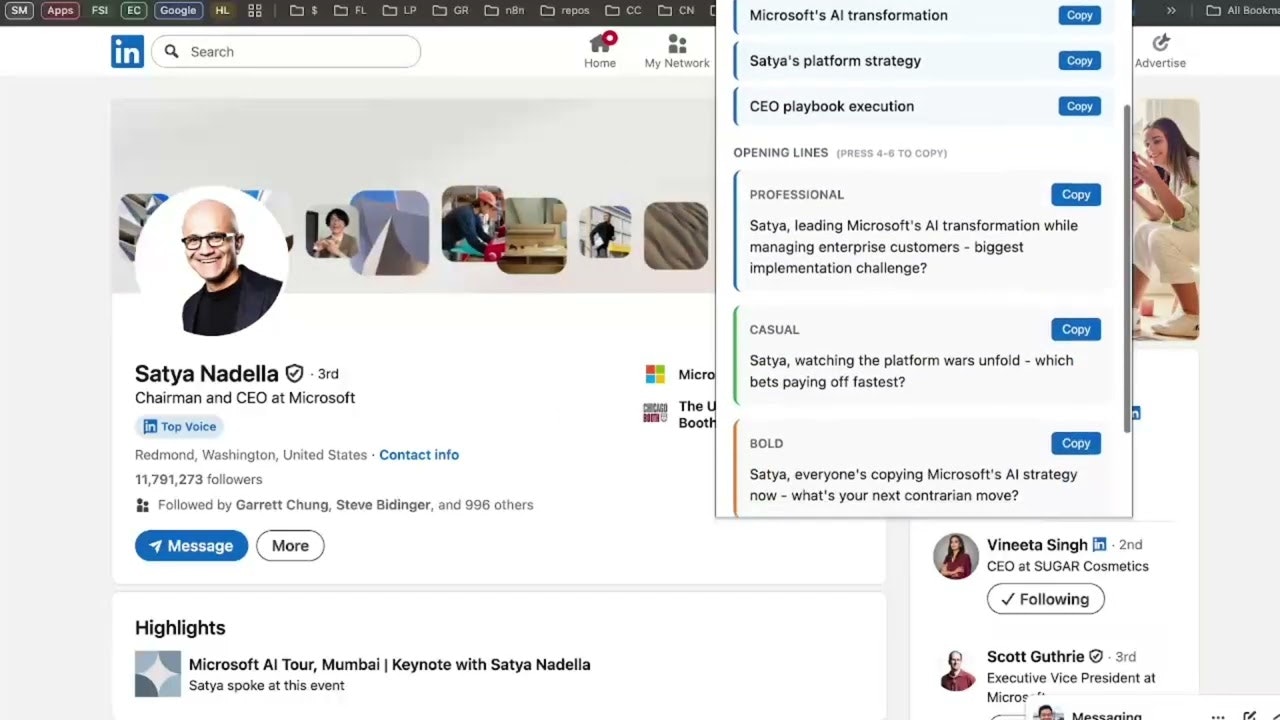Viewport: 1280px width, 720px height.
Task: Open the $ bookmarks folder
Action: pyautogui.click(x=304, y=10)
